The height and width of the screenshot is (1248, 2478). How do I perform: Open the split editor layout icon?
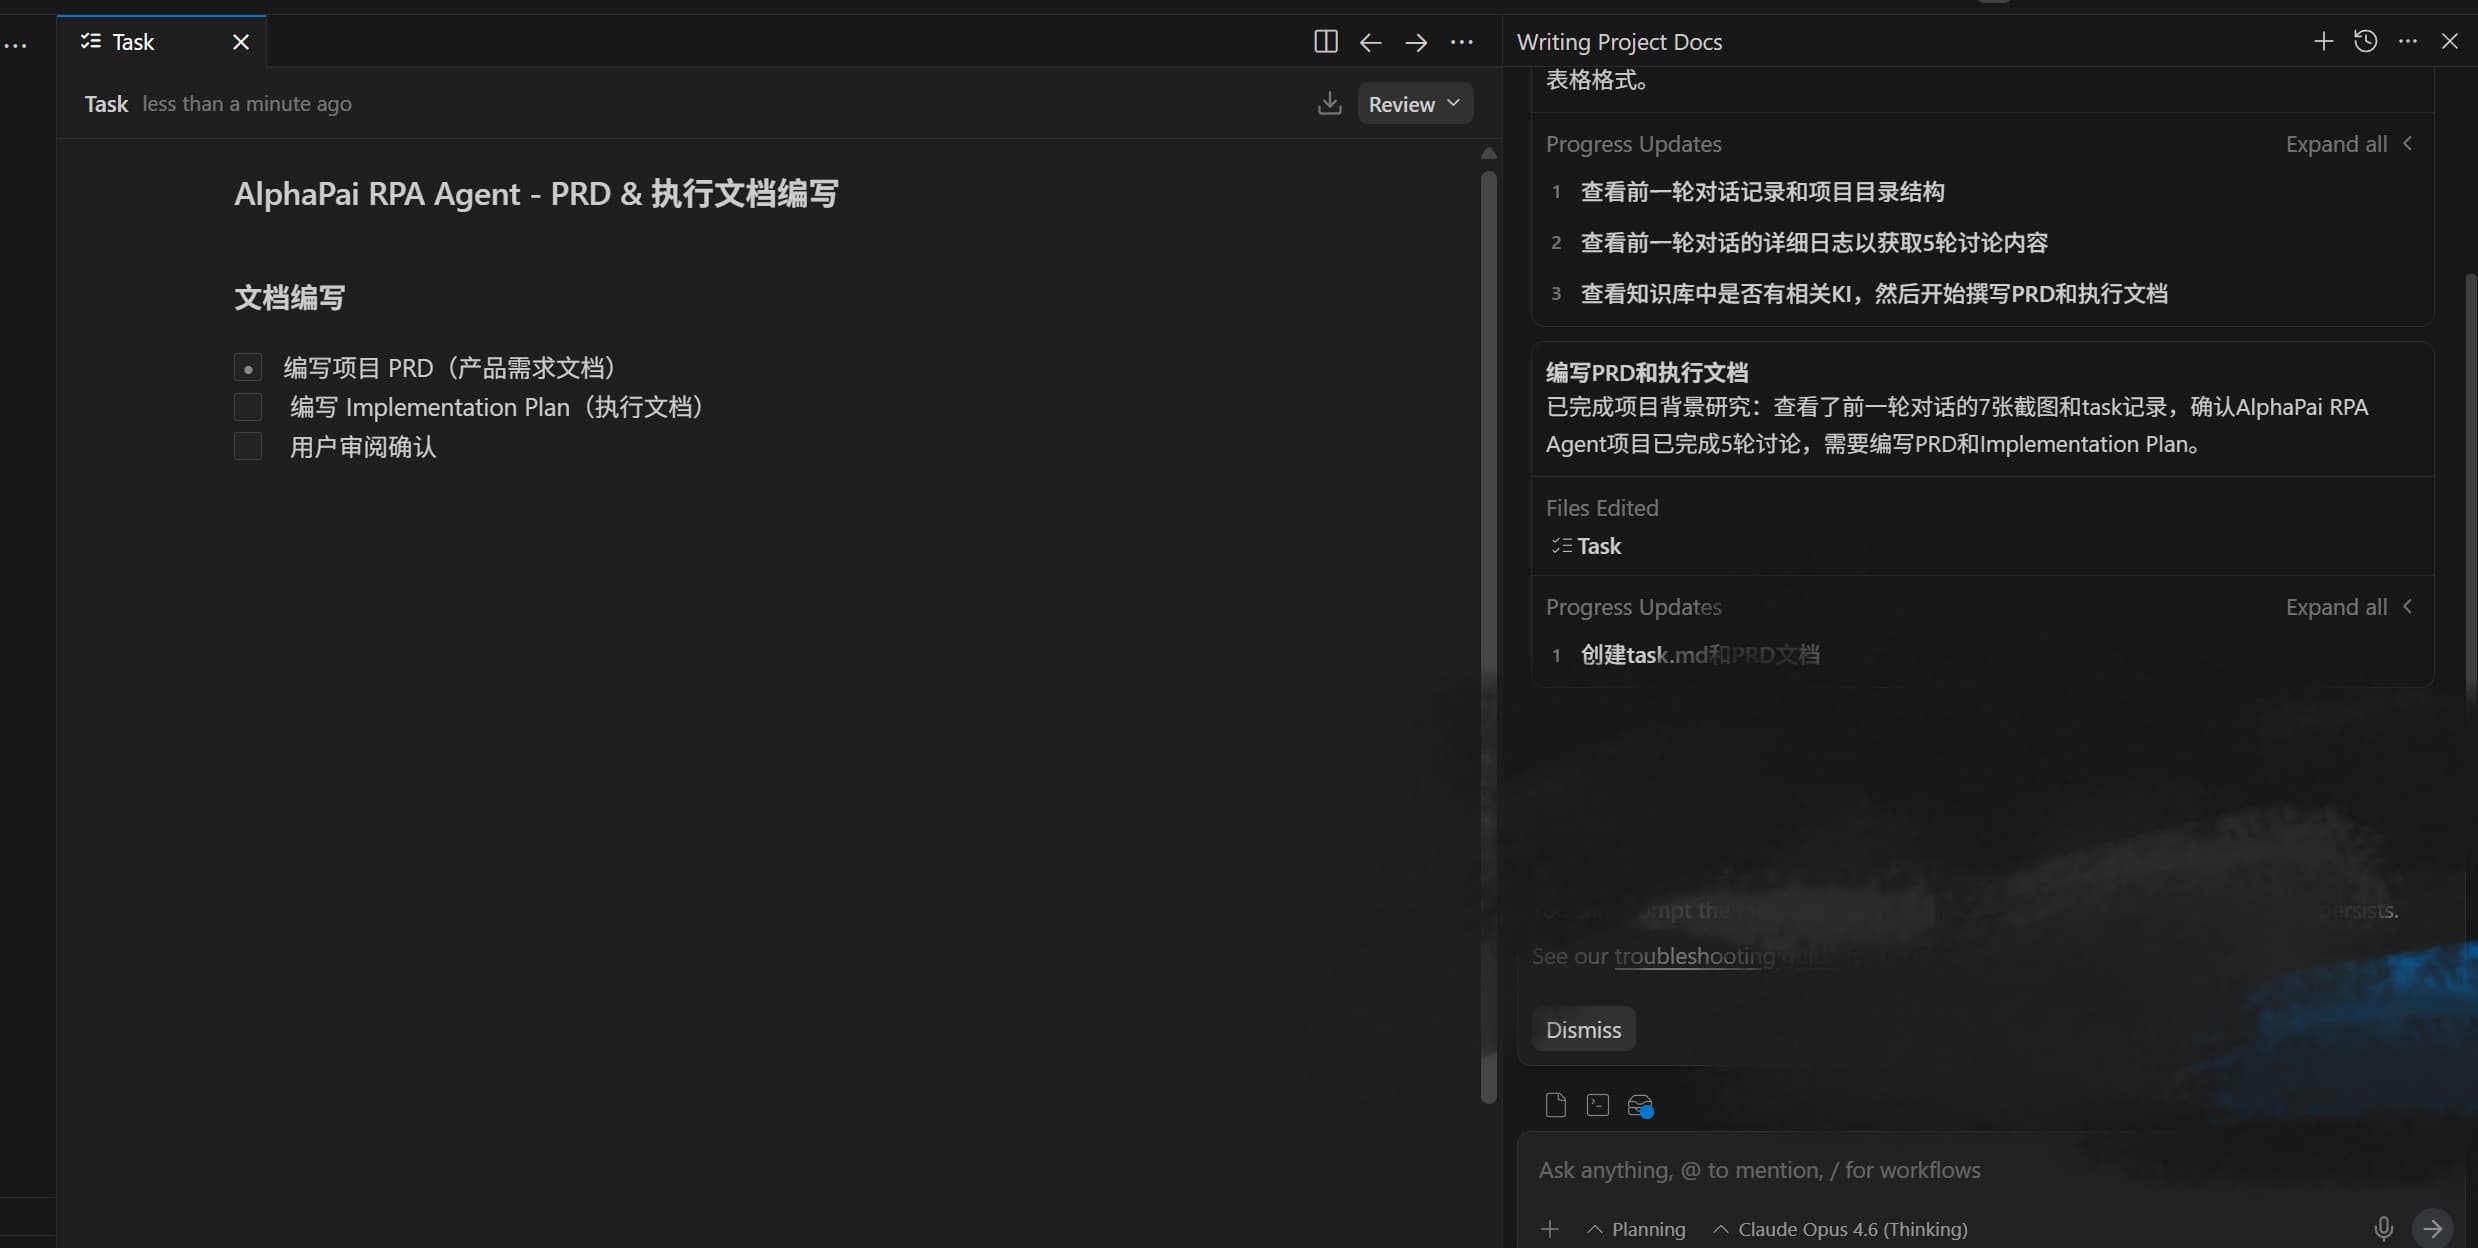1325,42
